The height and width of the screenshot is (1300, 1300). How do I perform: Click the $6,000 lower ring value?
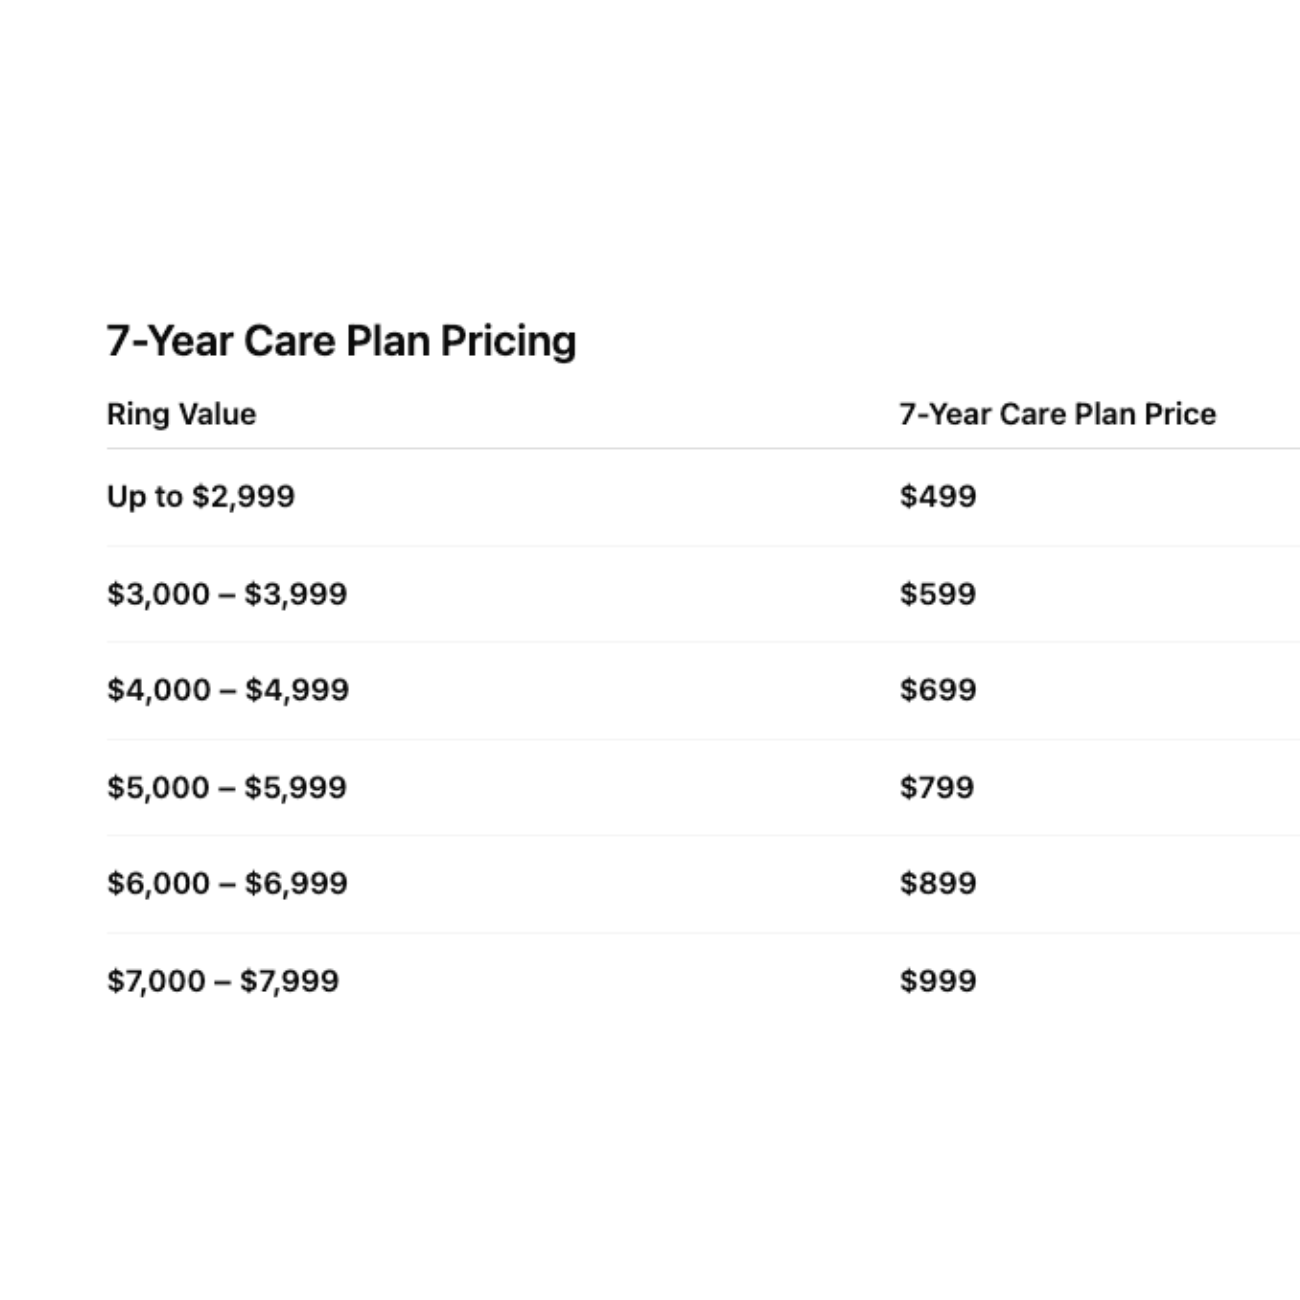point(158,884)
